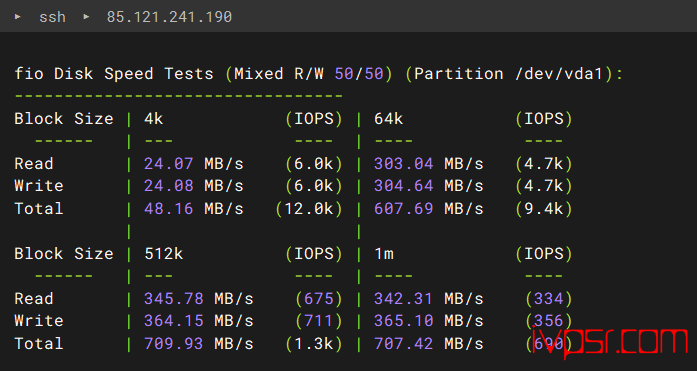Viewport: 697px width, 371px height.
Task: Select 64k total value 607.69 MB/s
Action: click(x=429, y=208)
